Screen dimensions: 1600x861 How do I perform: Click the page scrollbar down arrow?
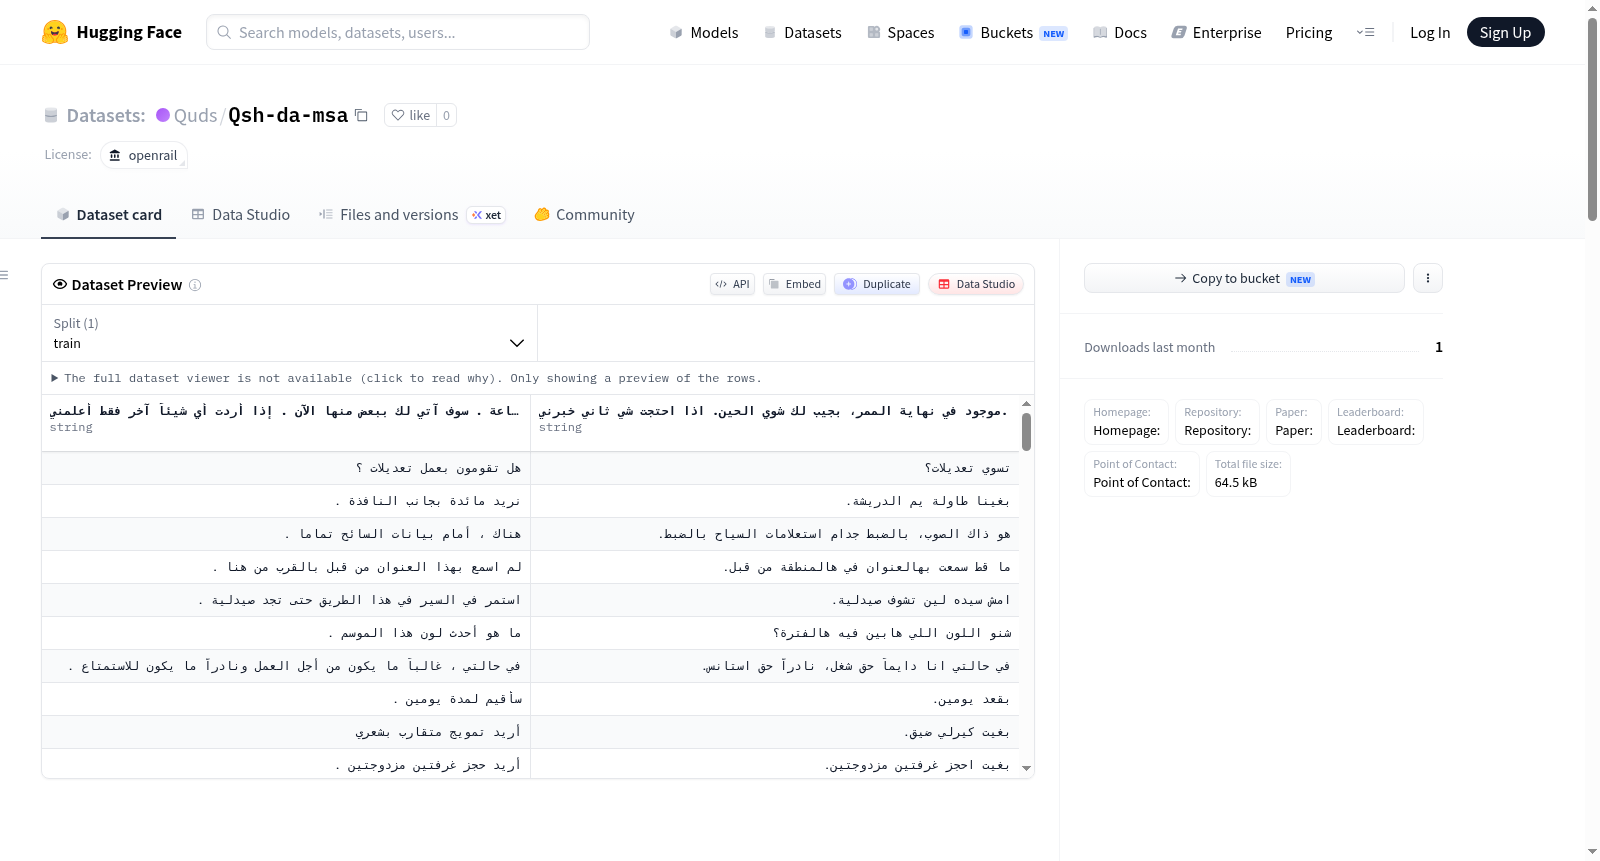(1592, 852)
